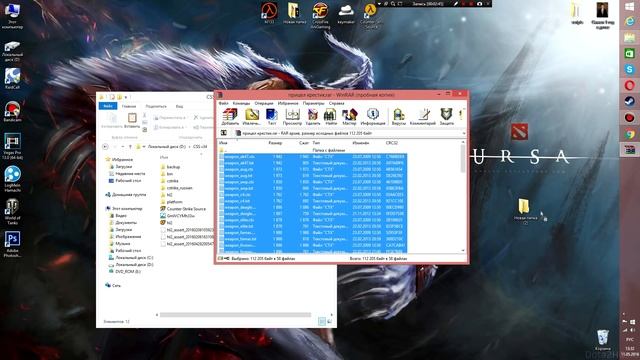The height and width of the screenshot is (360, 640).
Task: Switch to Поделиться tab in Explorer ribbon
Action: click(156, 106)
